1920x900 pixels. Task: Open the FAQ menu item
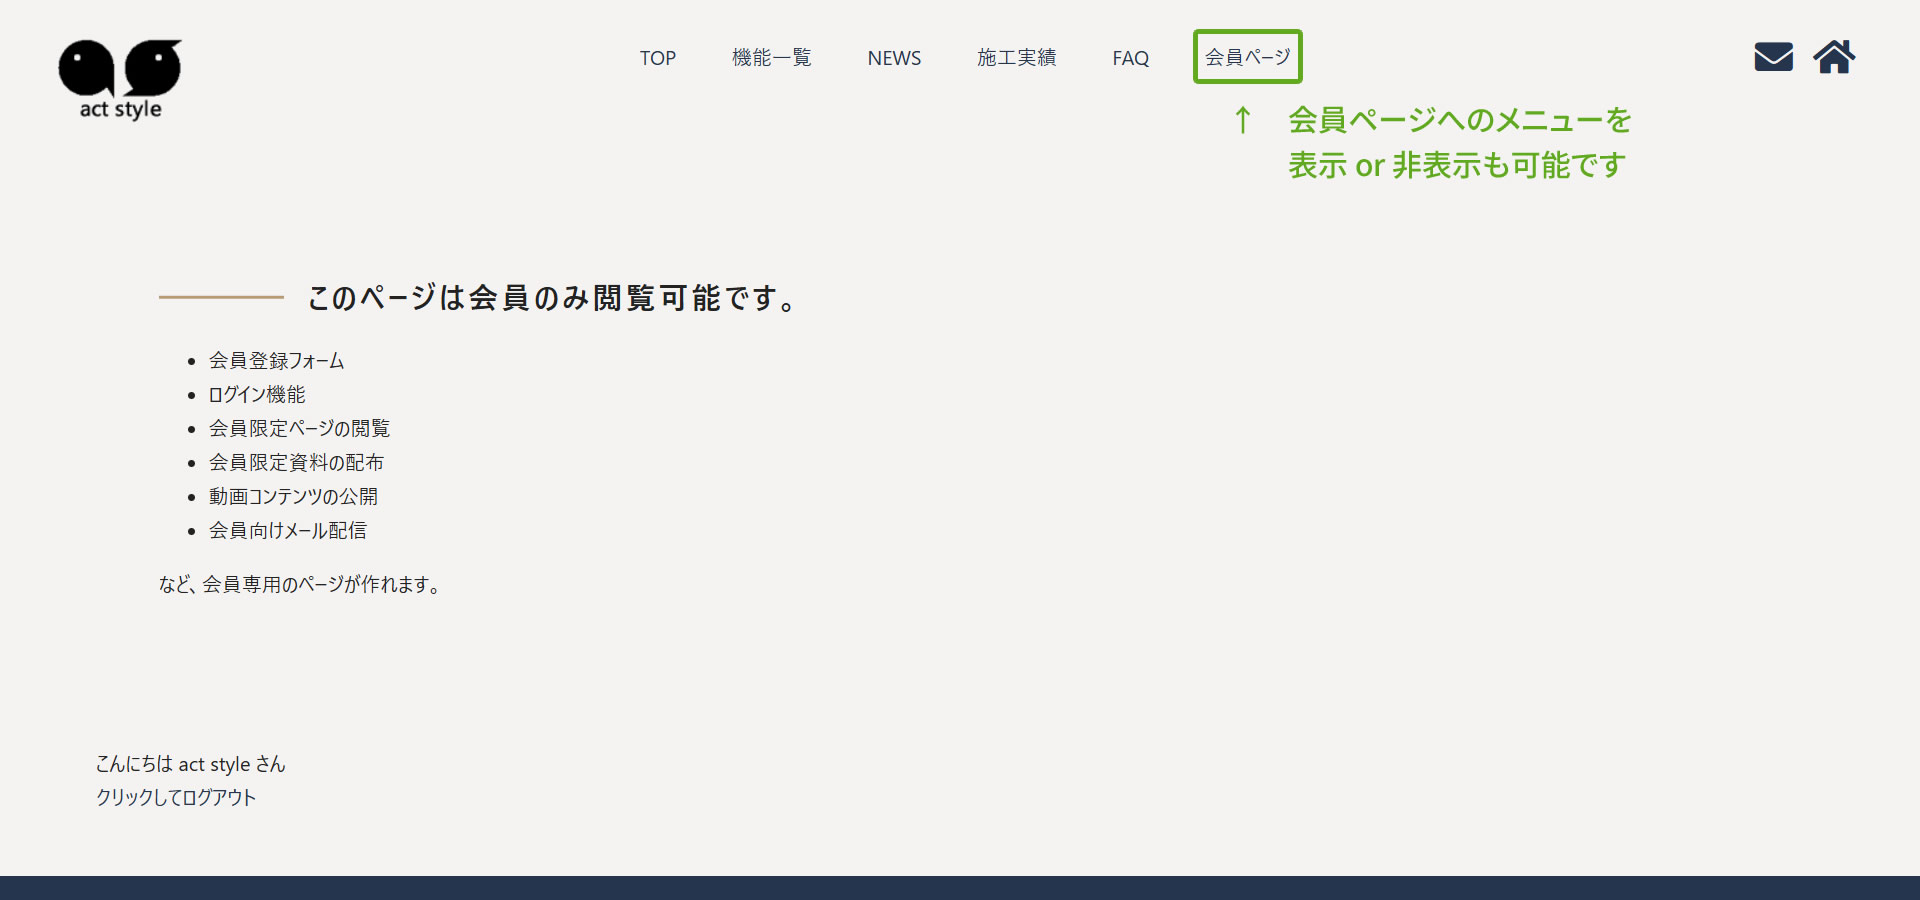click(x=1130, y=58)
